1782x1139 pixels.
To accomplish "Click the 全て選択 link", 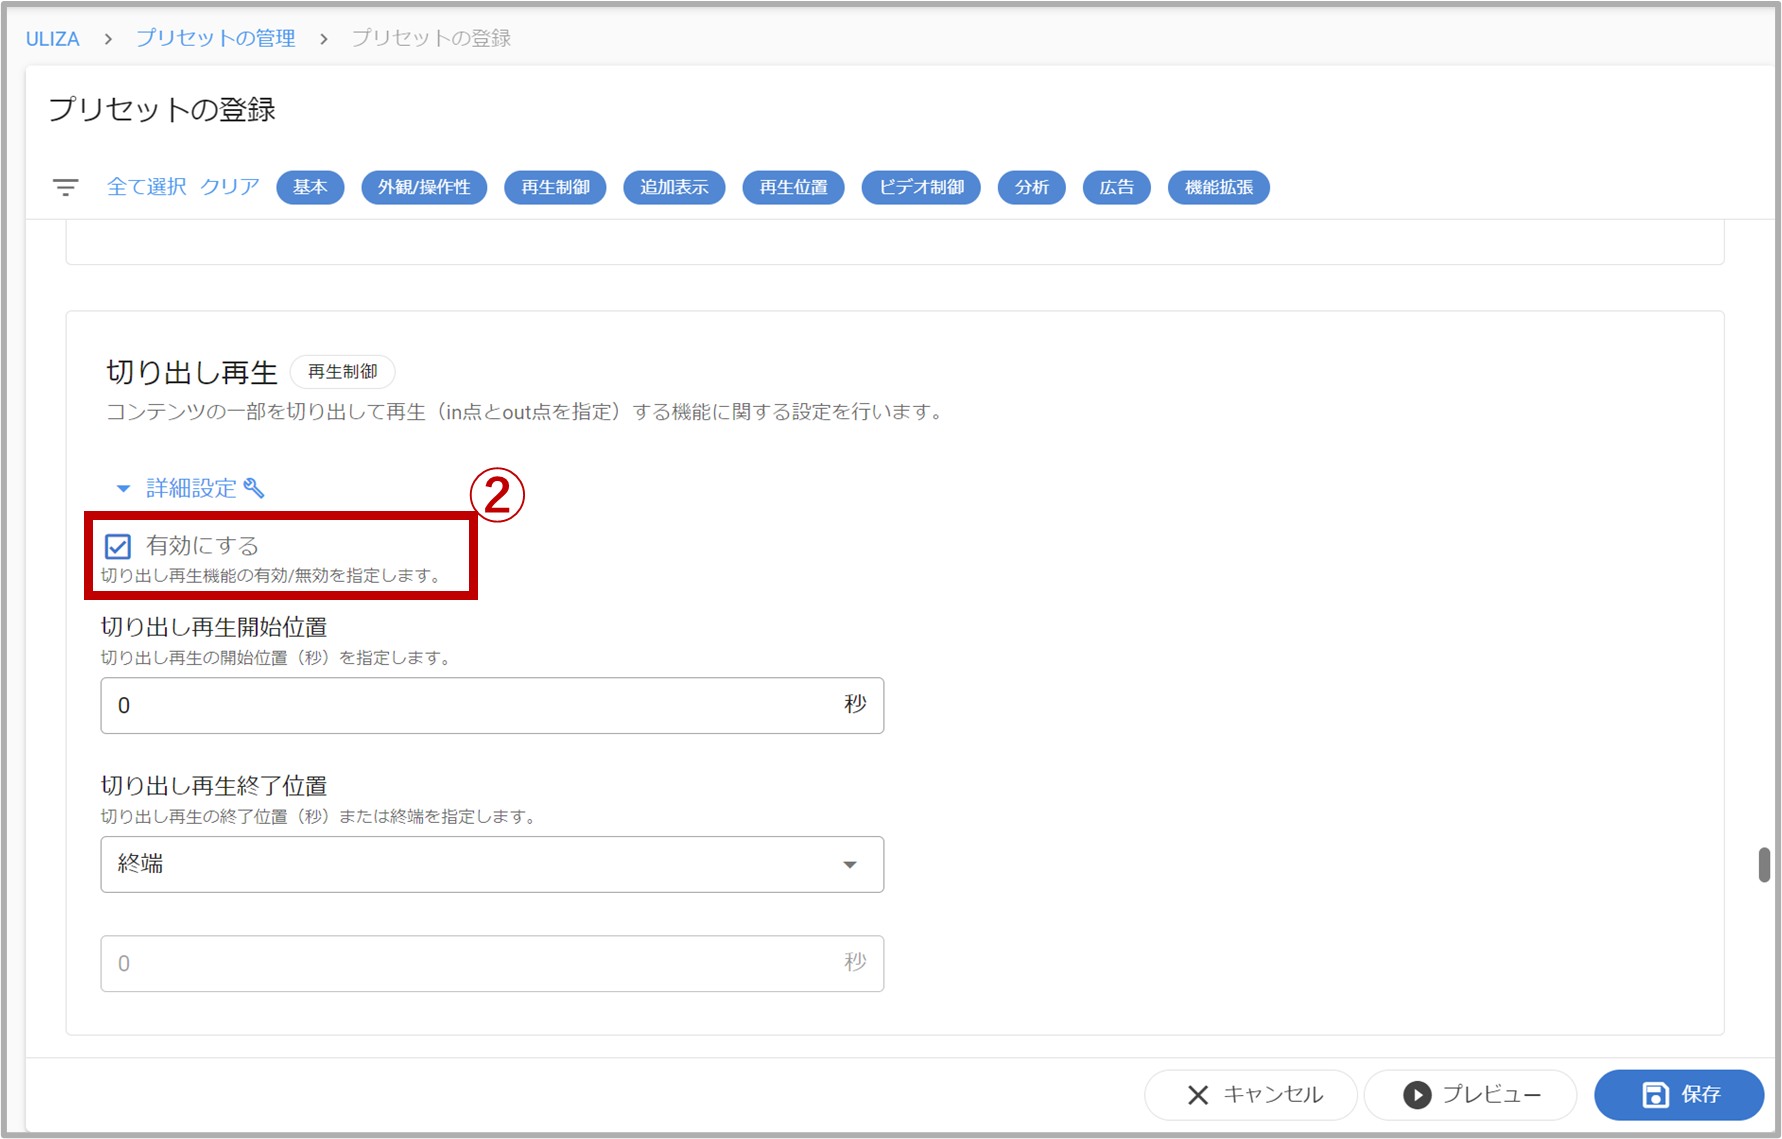I will tap(147, 187).
